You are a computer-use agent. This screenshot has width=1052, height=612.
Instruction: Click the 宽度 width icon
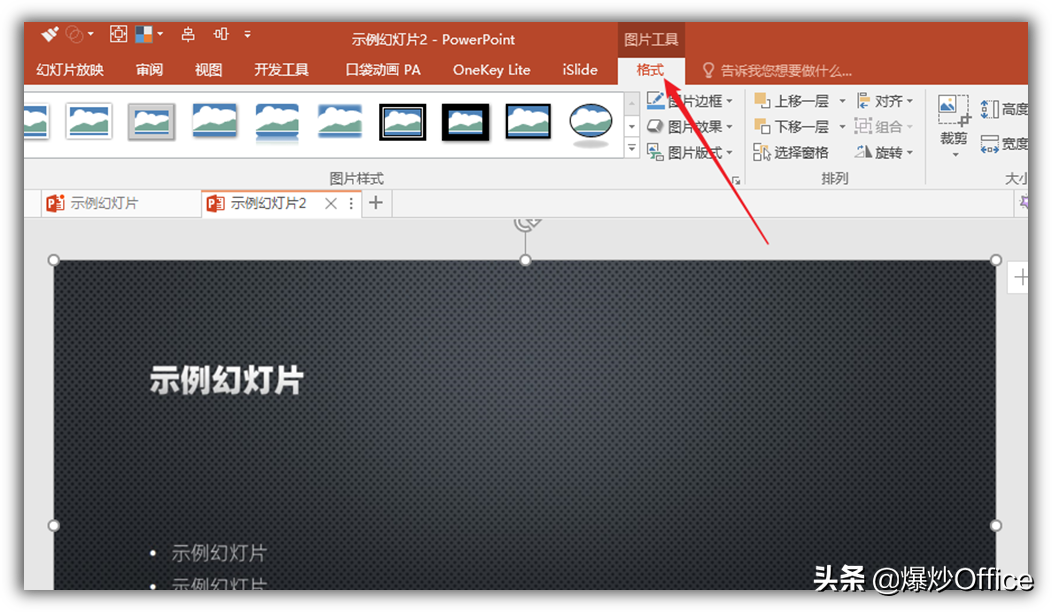pos(990,144)
